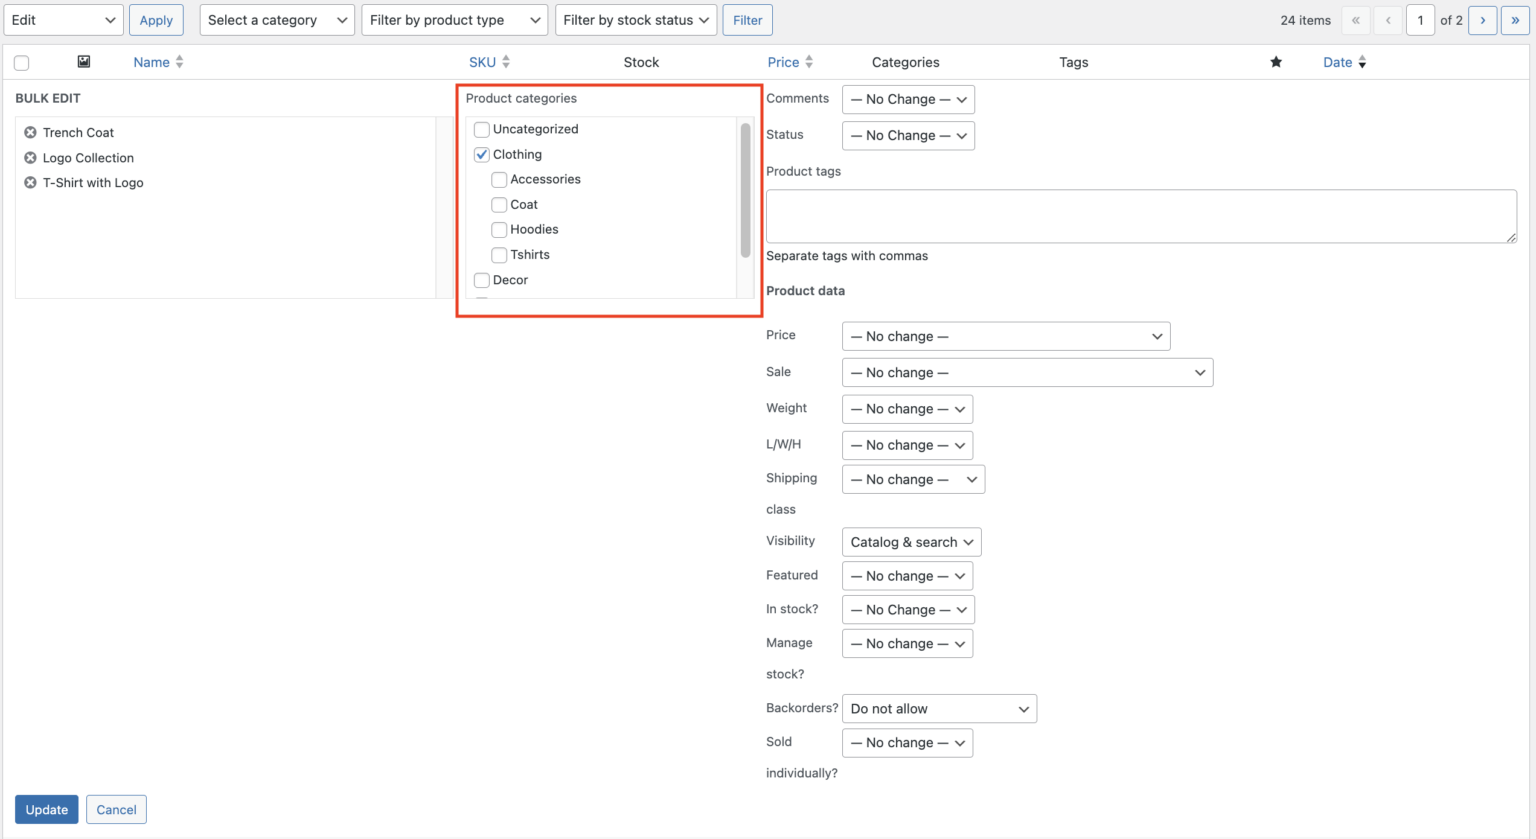
Task: Click the SKU column sort arrows
Action: tap(506, 62)
